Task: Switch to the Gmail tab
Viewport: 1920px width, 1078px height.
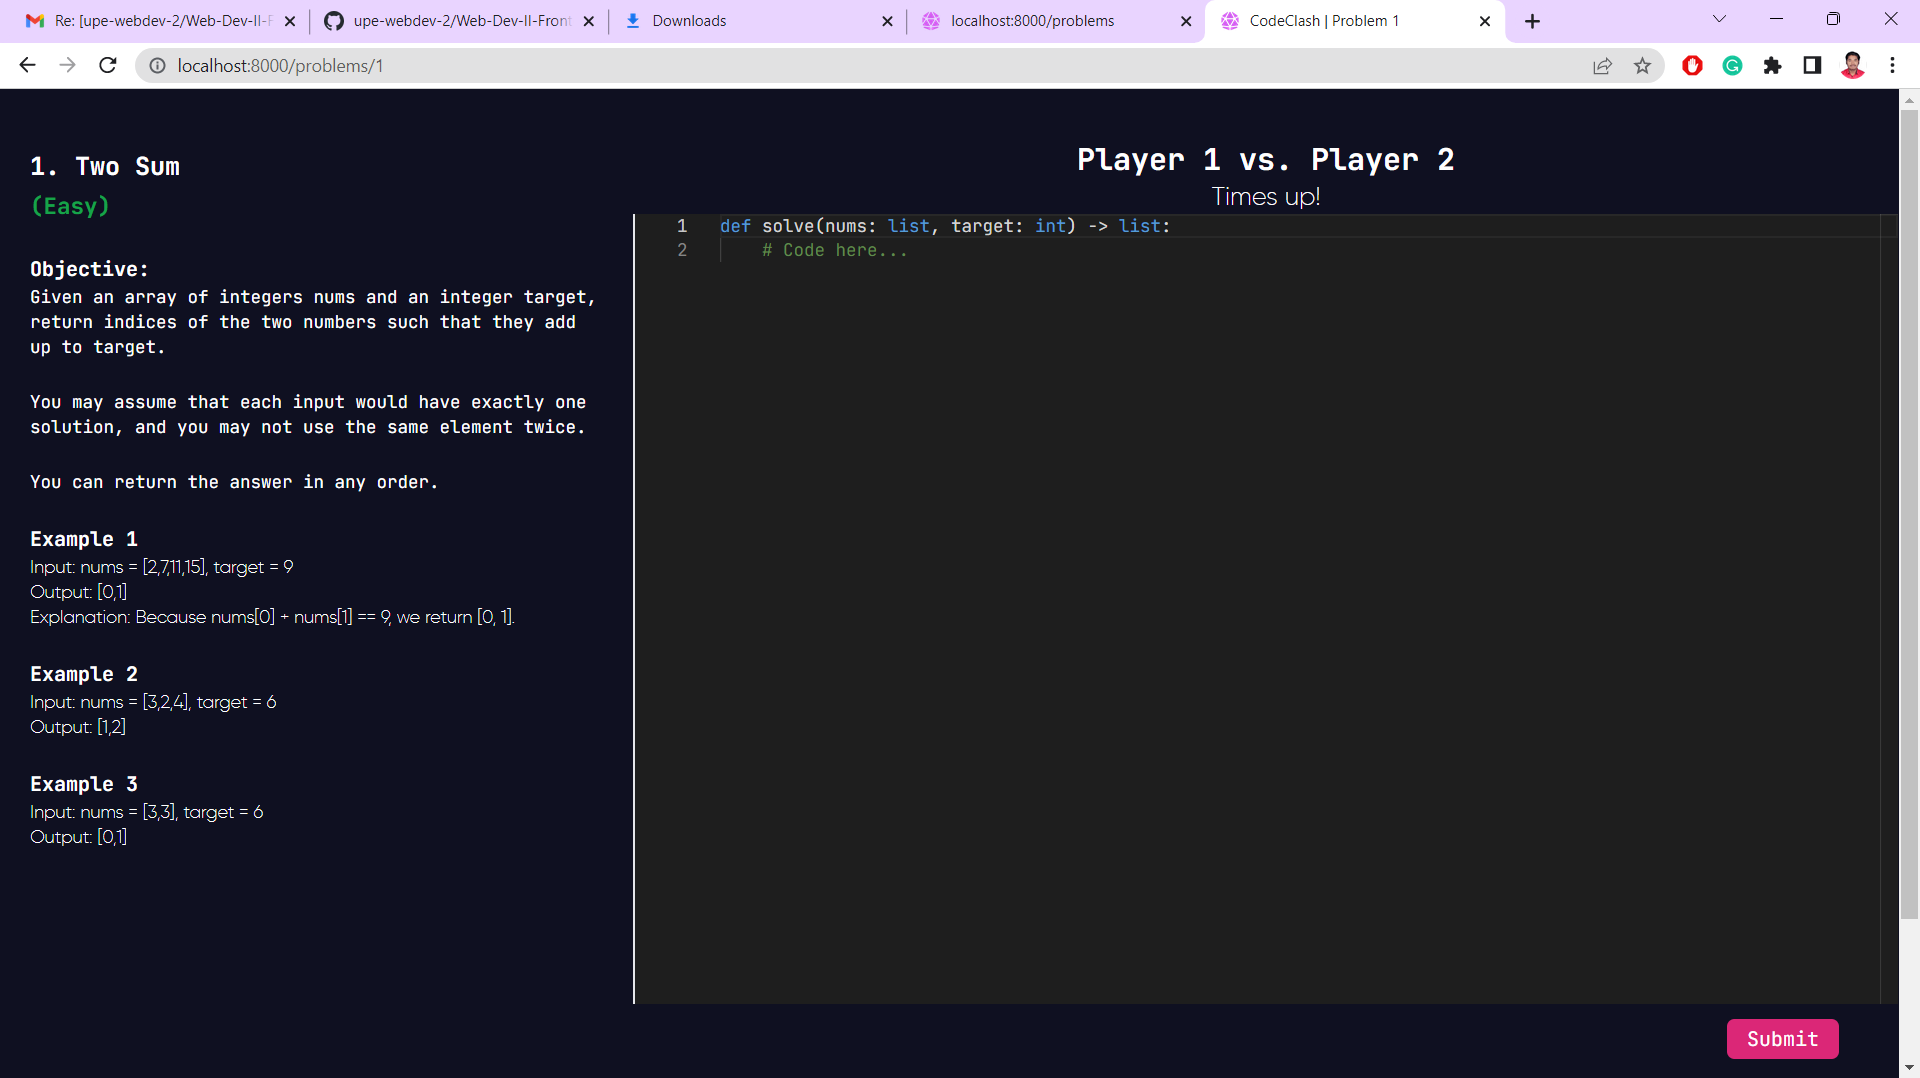Action: [x=150, y=20]
